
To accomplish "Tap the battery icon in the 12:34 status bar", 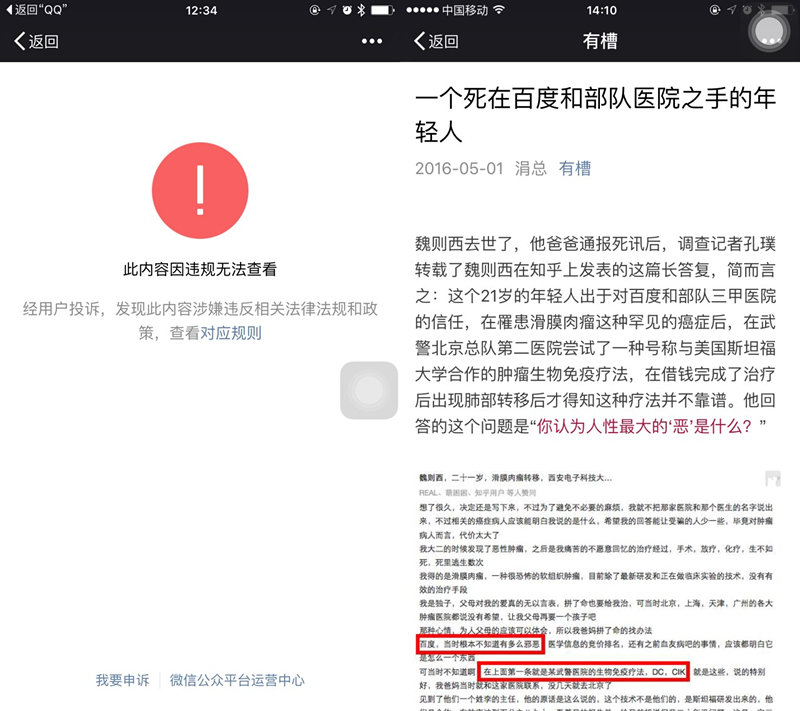I will tap(380, 10).
